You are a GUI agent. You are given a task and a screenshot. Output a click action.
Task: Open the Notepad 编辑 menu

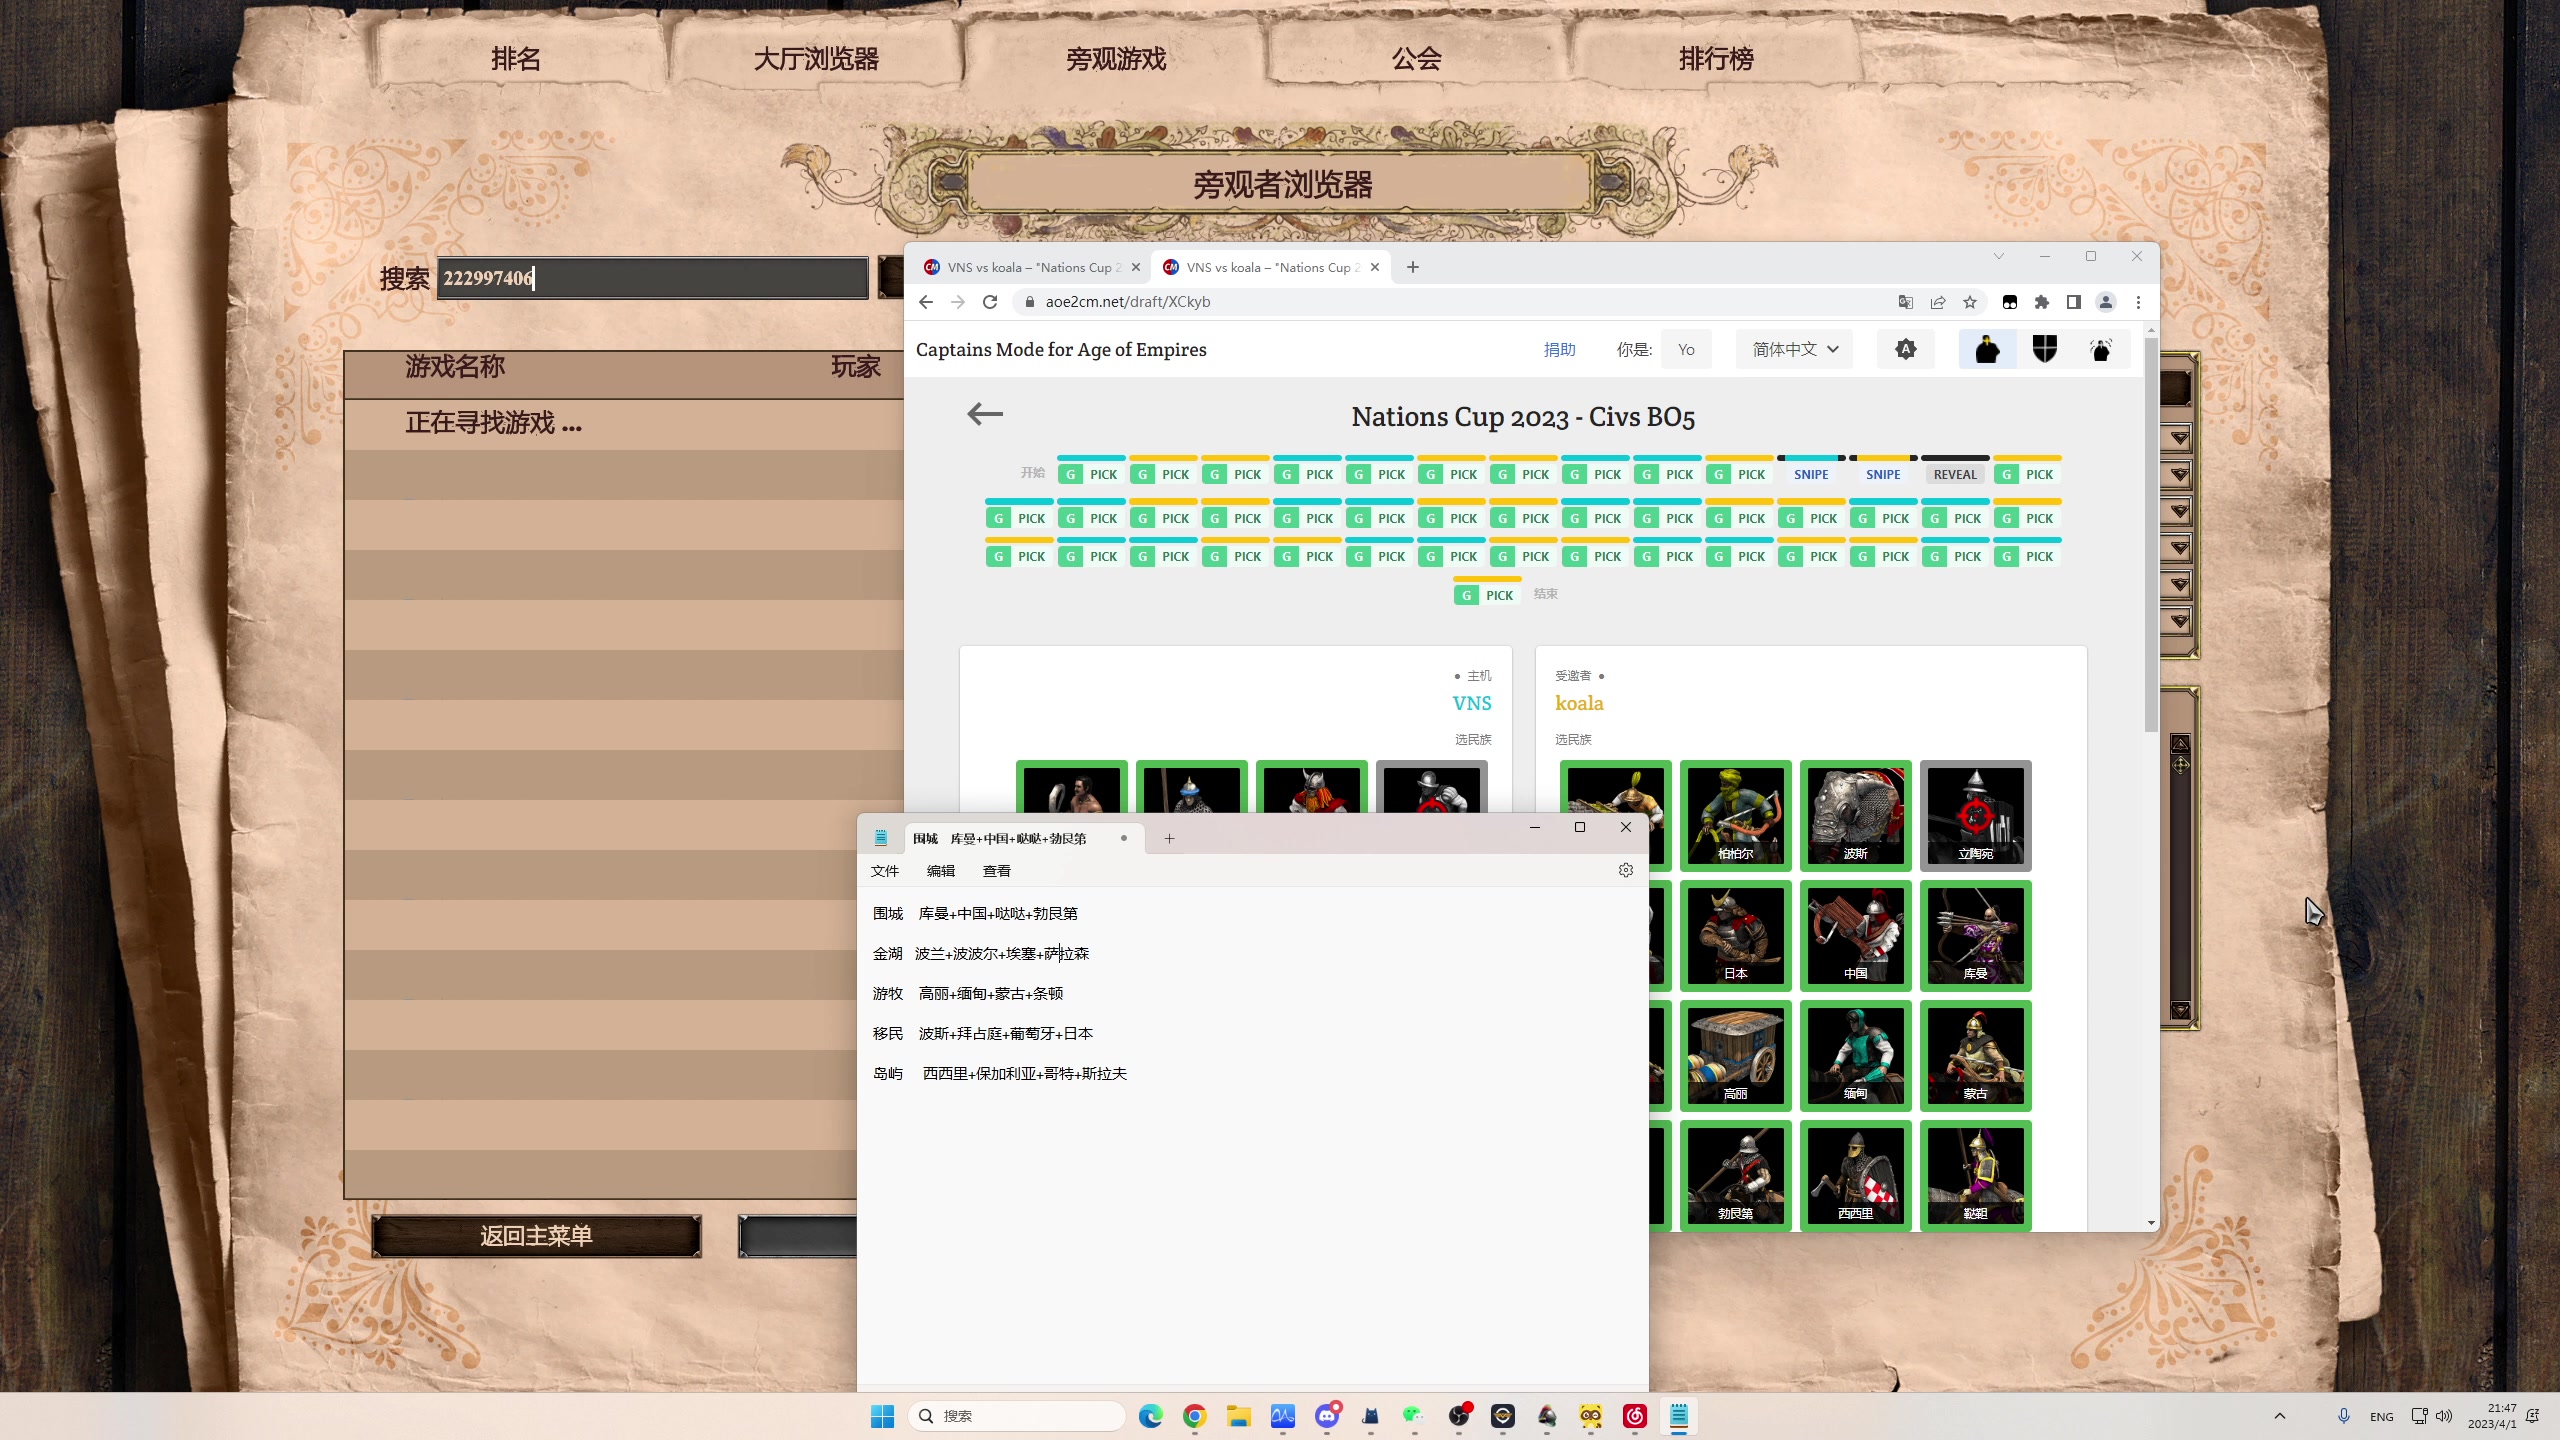tap(941, 871)
